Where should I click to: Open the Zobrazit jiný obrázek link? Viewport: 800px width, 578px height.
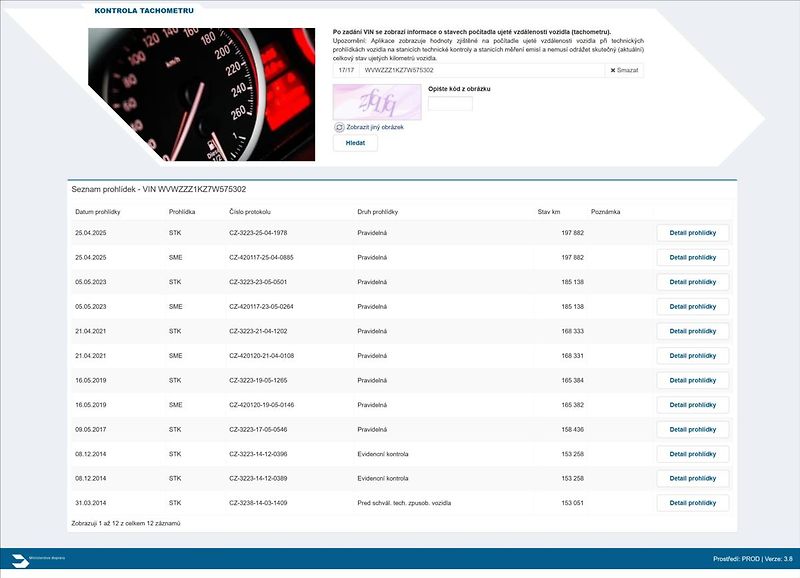pos(375,127)
